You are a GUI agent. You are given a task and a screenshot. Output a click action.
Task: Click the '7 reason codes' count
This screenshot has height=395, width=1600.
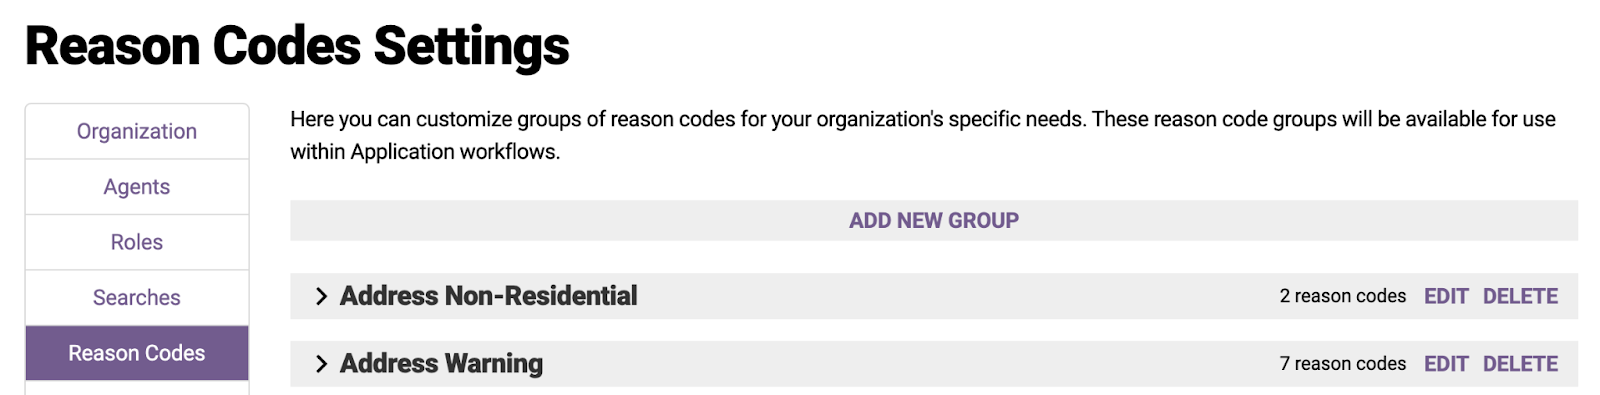[1342, 364]
